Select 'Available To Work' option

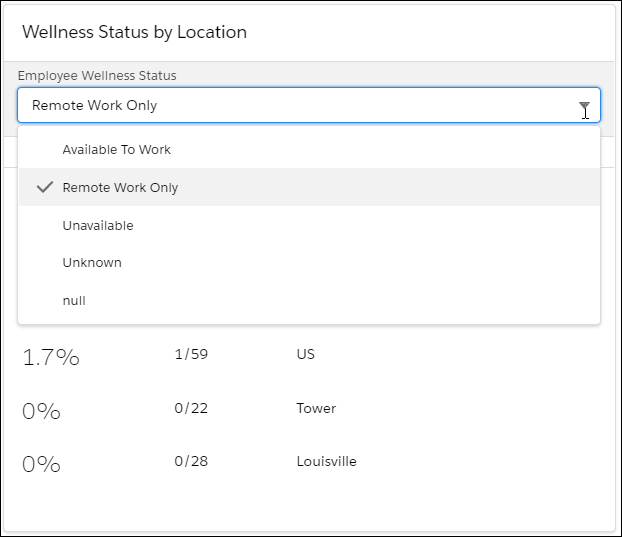coord(309,150)
